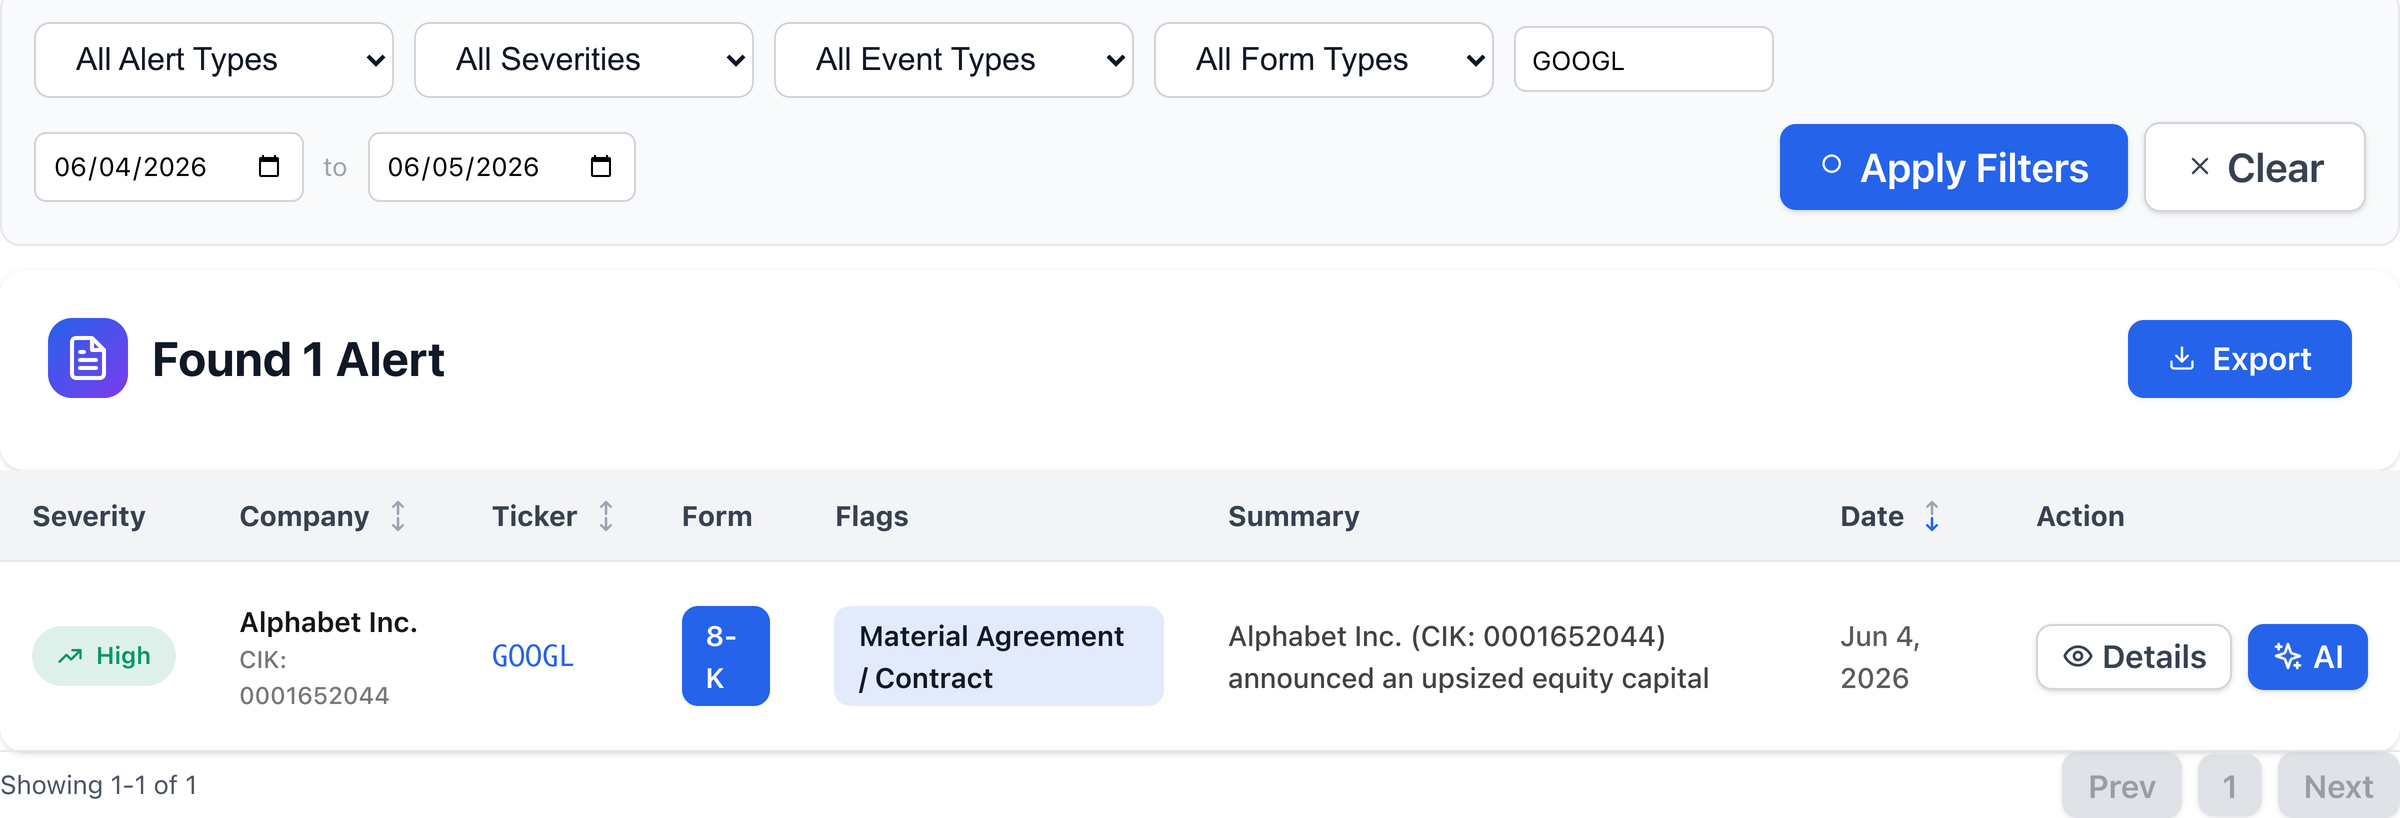This screenshot has height=818, width=2400.
Task: Go to next page with Next
Action: pos(2339,787)
